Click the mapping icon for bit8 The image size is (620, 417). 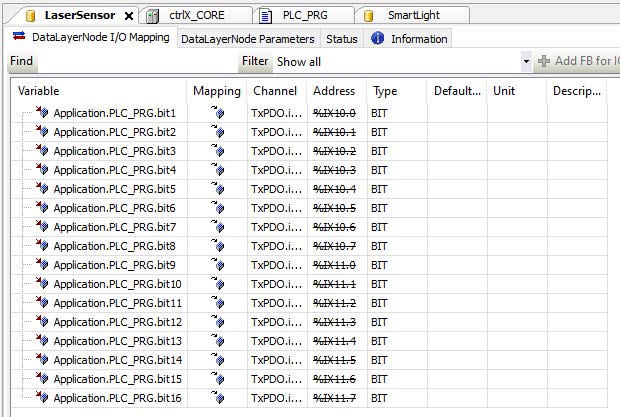click(x=217, y=246)
